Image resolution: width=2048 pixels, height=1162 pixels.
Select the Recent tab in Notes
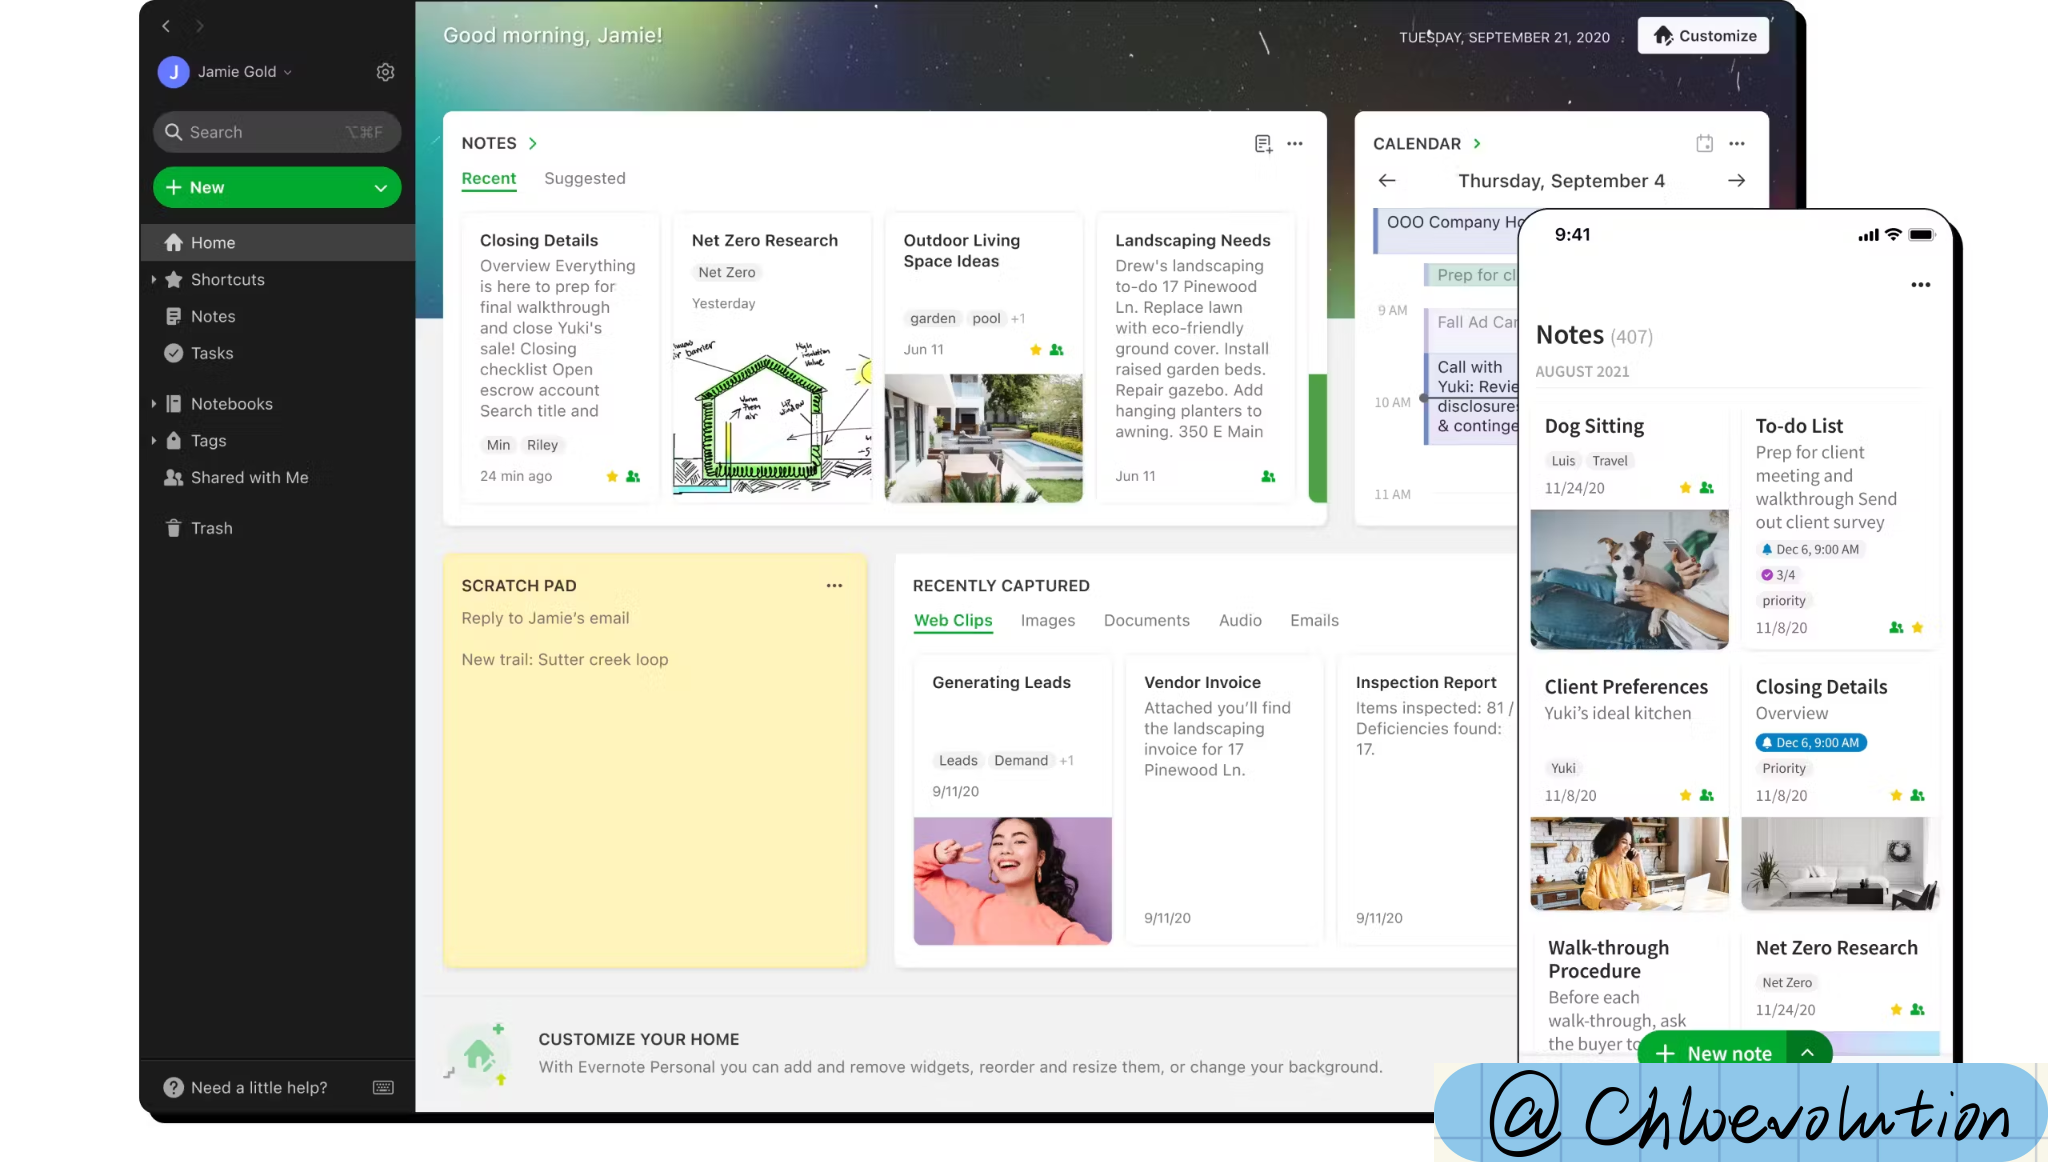tap(489, 179)
